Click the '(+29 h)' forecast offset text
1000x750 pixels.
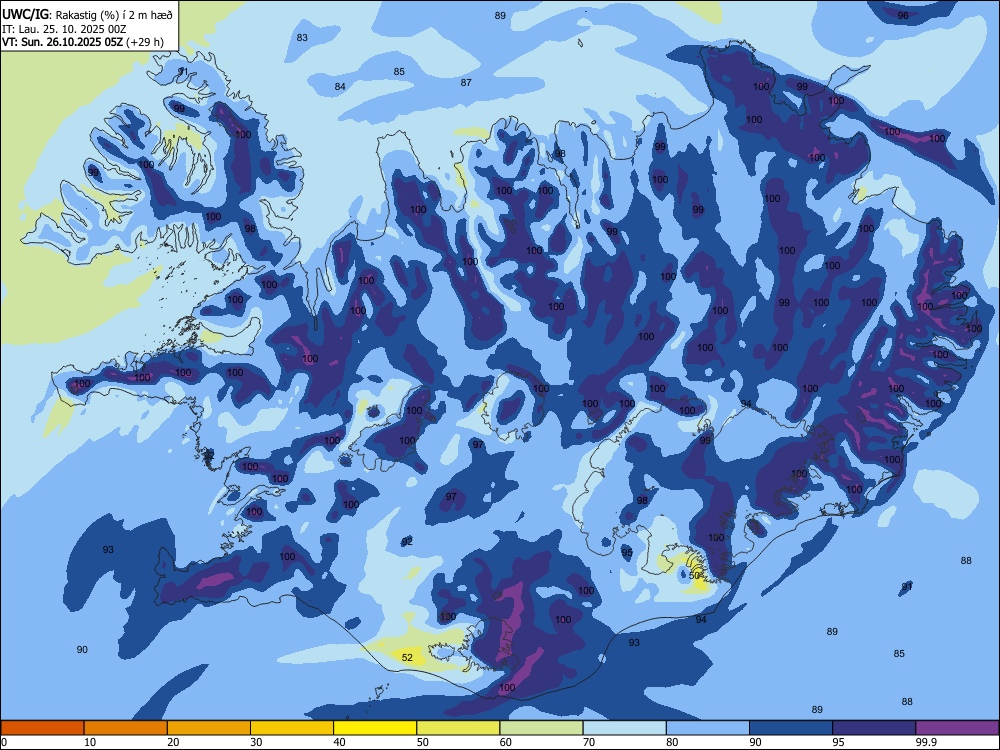(145, 43)
